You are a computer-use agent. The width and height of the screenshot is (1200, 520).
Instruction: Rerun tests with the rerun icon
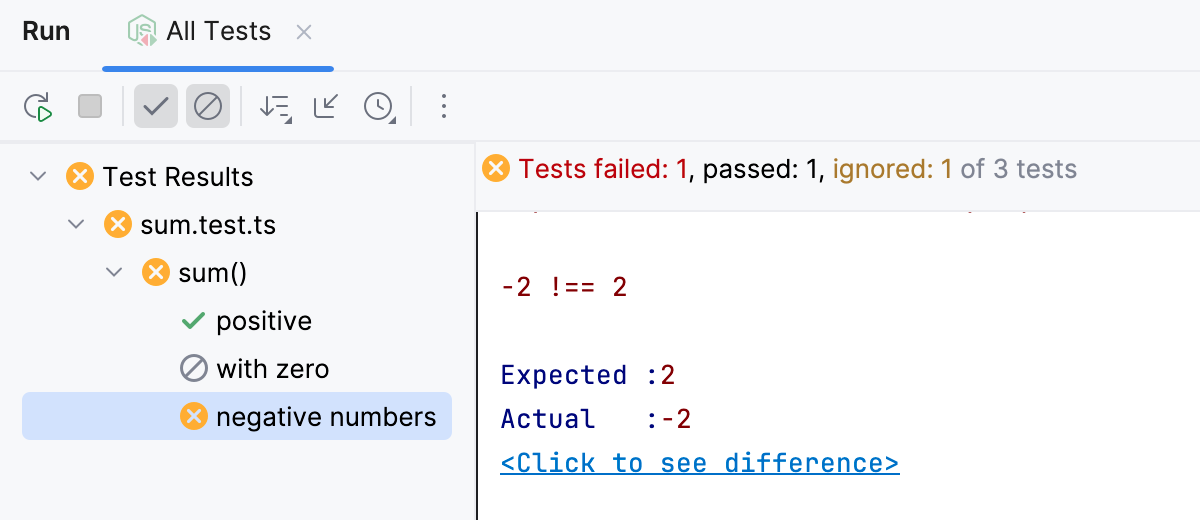click(38, 106)
